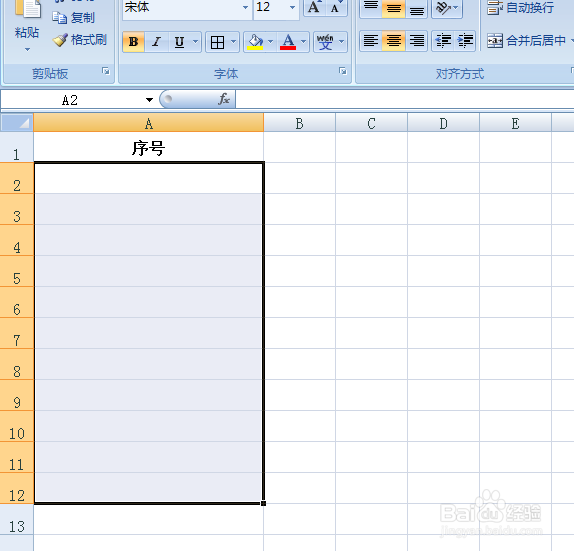Open underline style dropdown arrow
This screenshot has height=551, width=574.
click(x=195, y=42)
